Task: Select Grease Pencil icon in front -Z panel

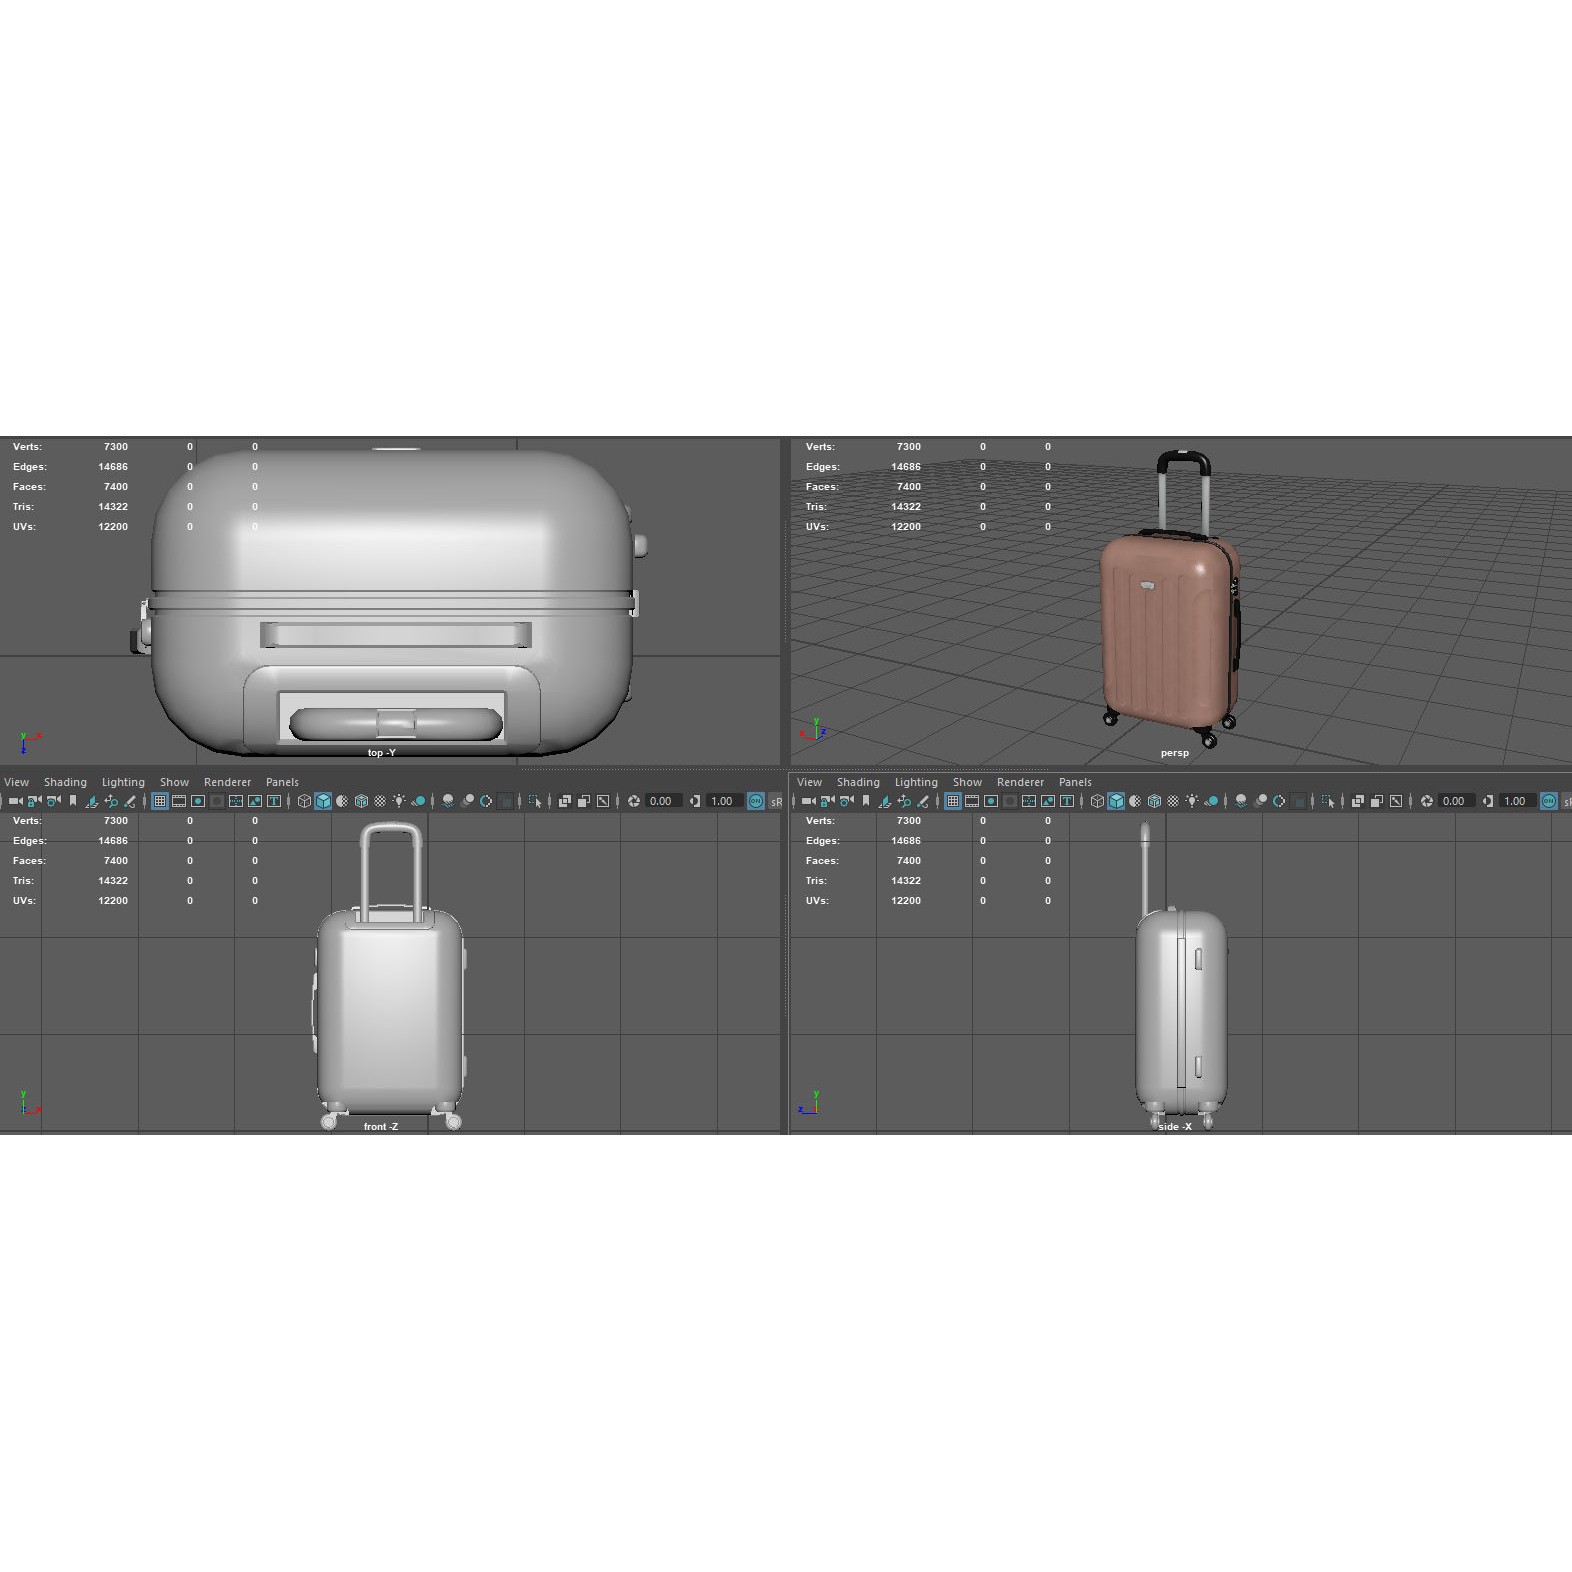Action: (x=129, y=801)
